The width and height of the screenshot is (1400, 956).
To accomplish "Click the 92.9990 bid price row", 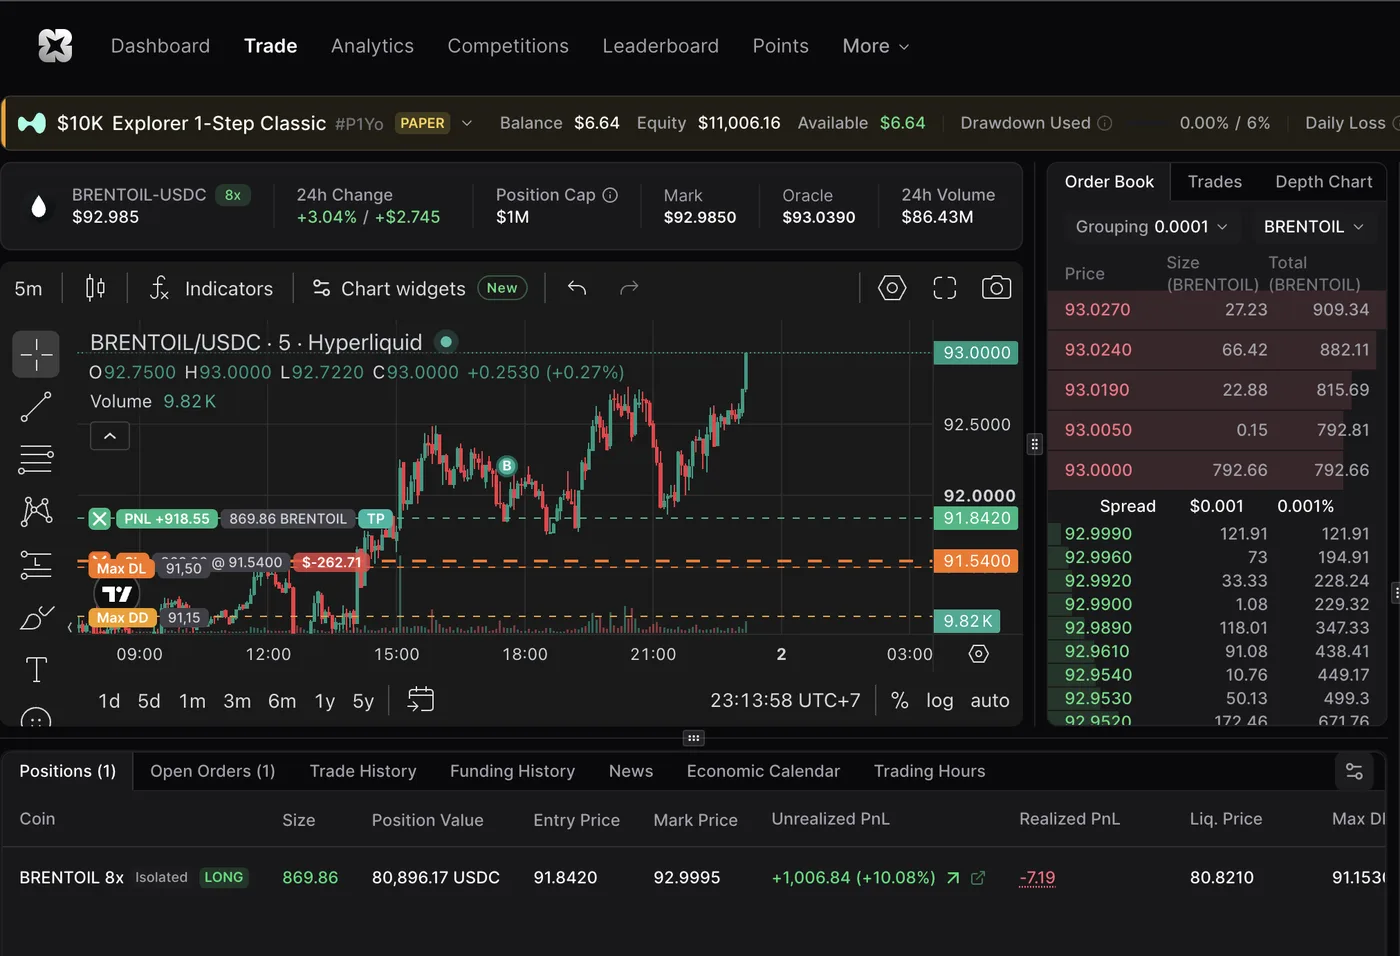I will pos(1216,534).
